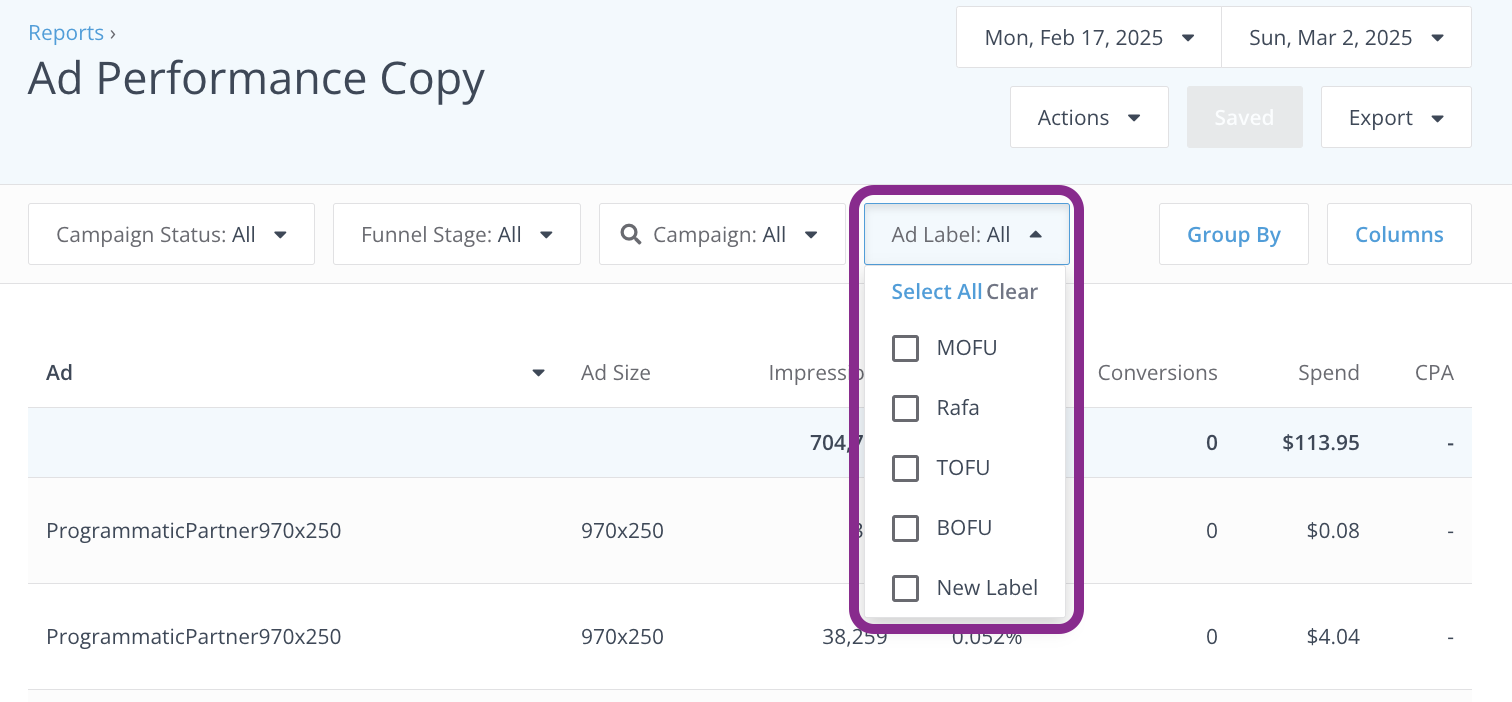Image resolution: width=1512 pixels, height=702 pixels.
Task: Go to Reports breadcrumb link
Action: (66, 33)
